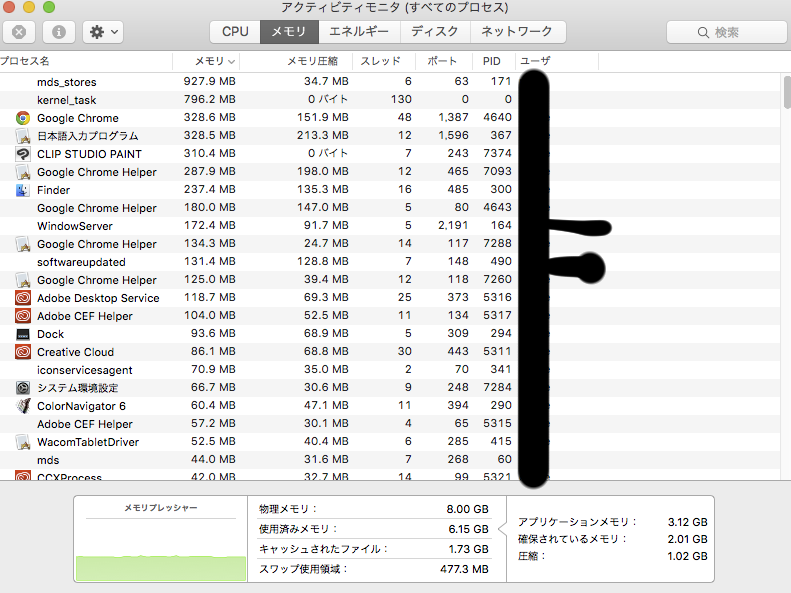Select the メモリ tab

(289, 32)
